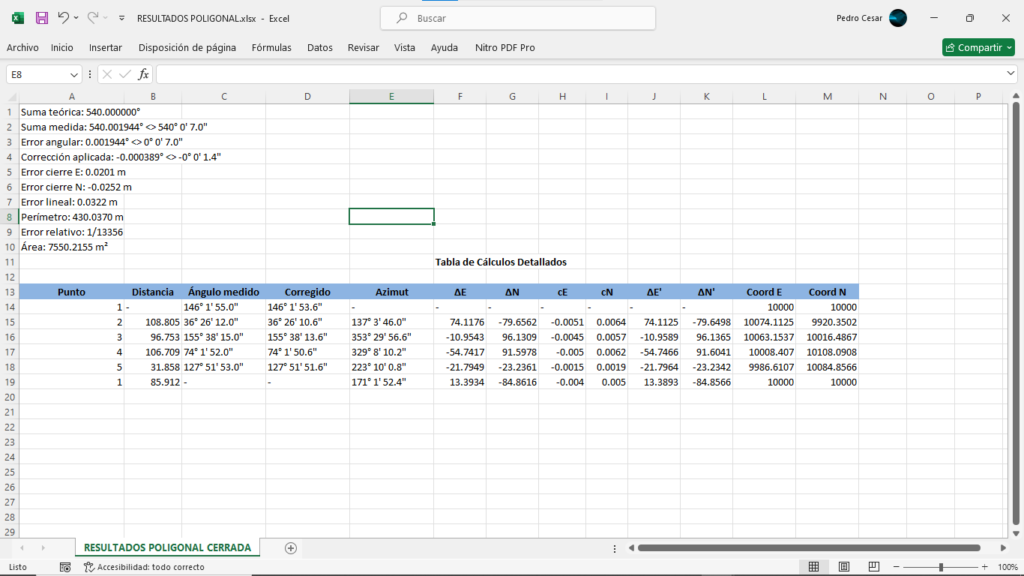The image size is (1024, 576).
Task: Click the Insert Function fx icon
Action: click(143, 74)
